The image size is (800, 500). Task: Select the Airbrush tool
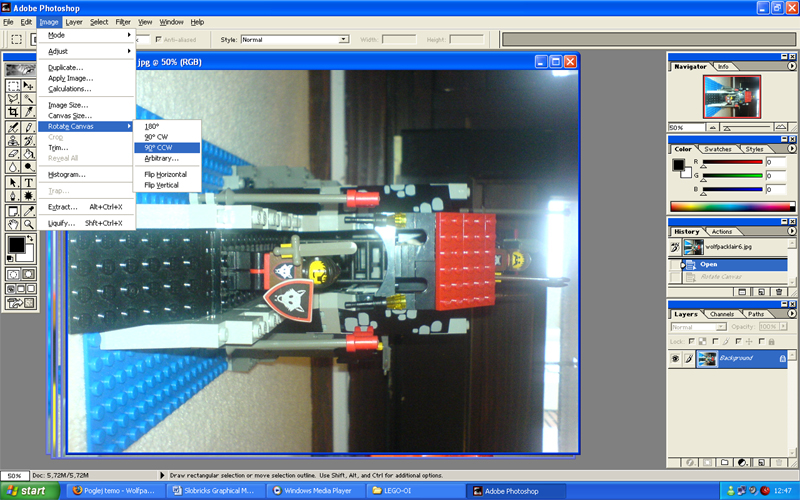tap(13, 127)
